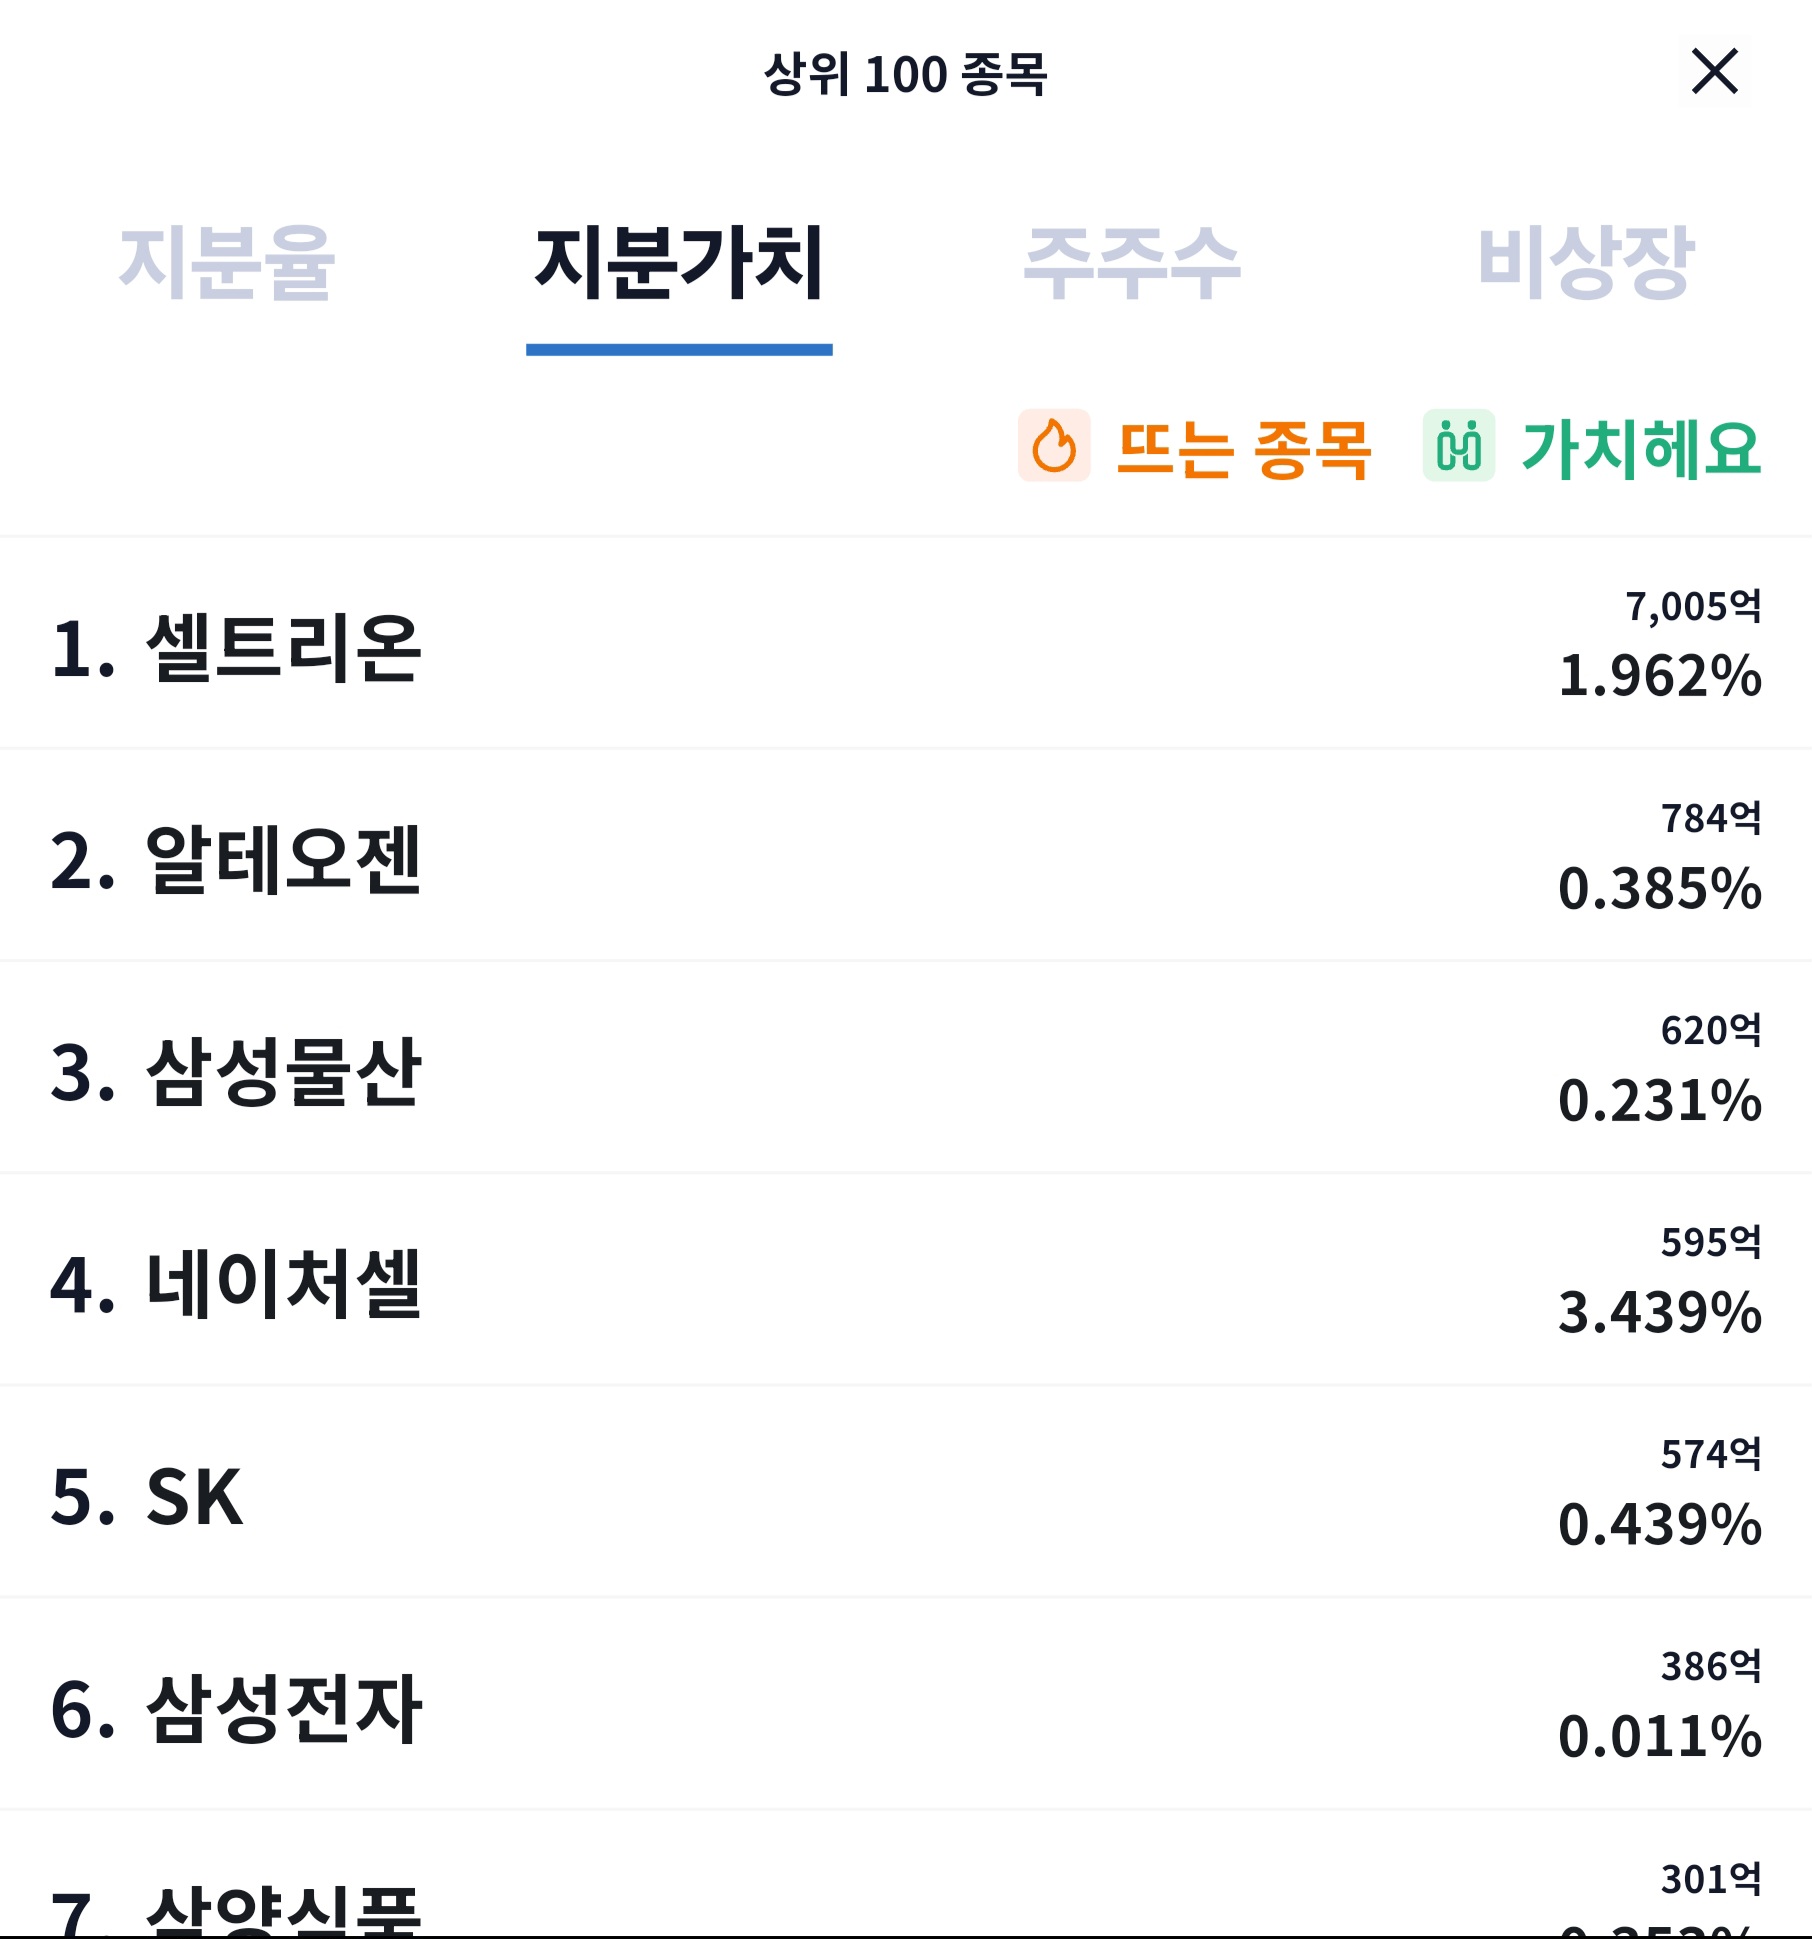Switch to the 비상장 tab
Viewport: 1812px width, 1939px height.
1585,263
